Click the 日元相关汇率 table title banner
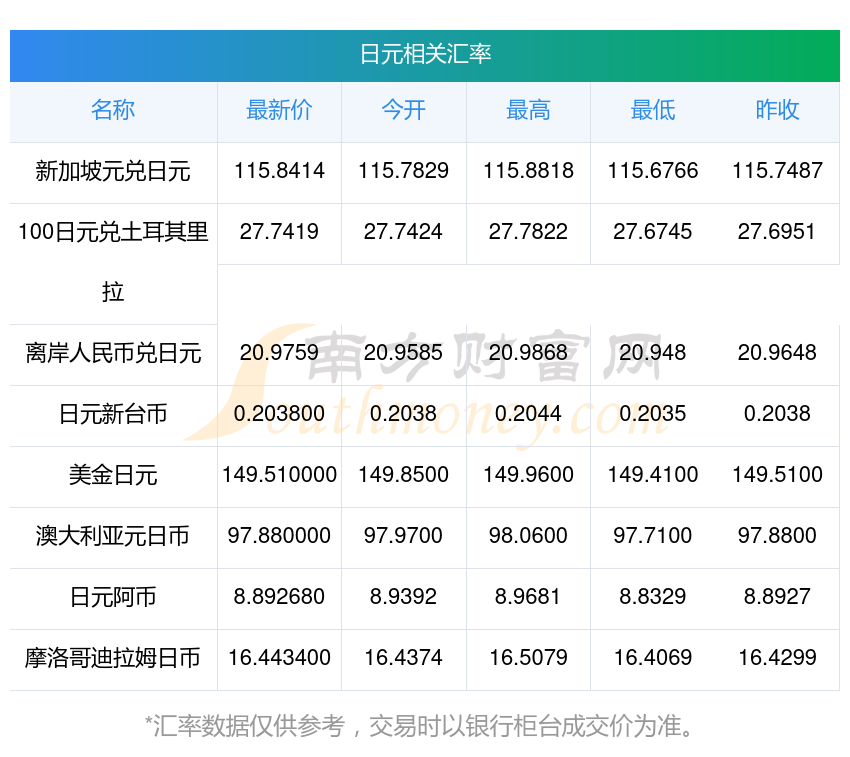 click(x=425, y=54)
